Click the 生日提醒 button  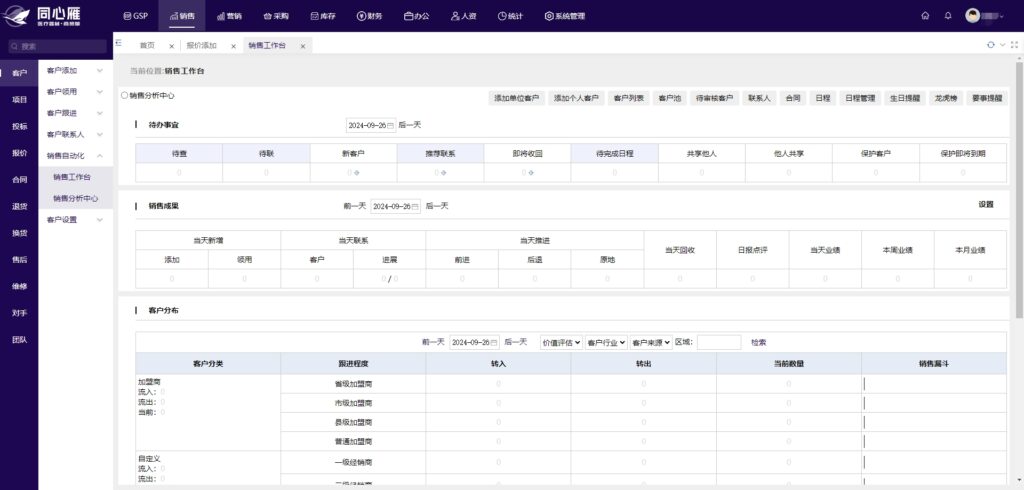click(904, 98)
